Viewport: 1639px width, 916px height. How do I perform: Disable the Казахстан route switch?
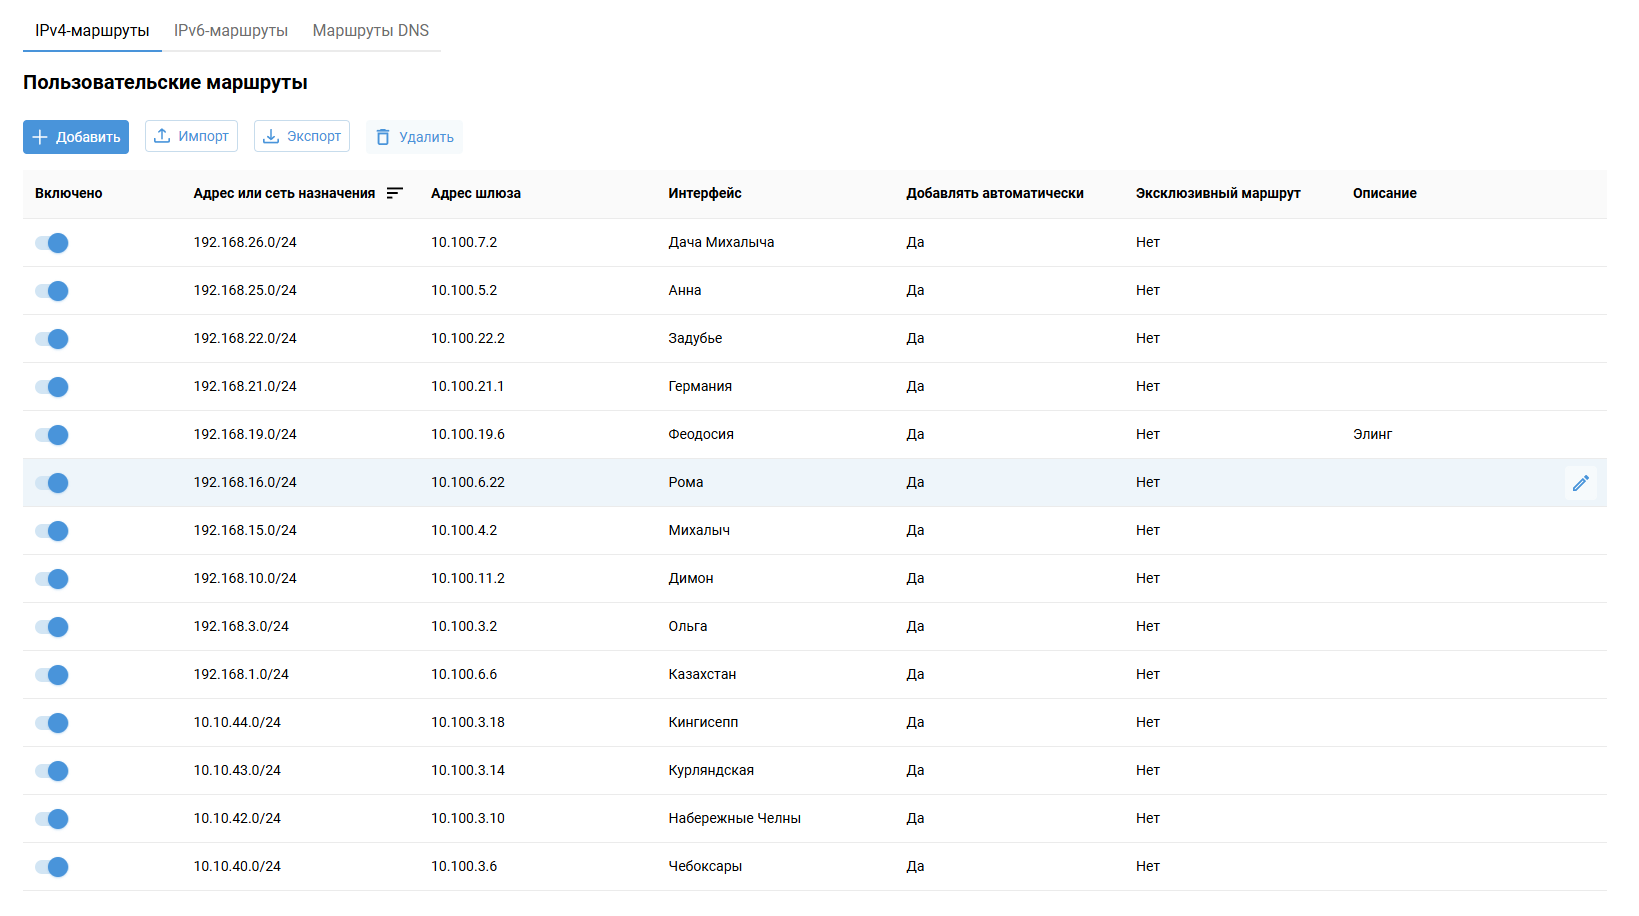point(52,675)
